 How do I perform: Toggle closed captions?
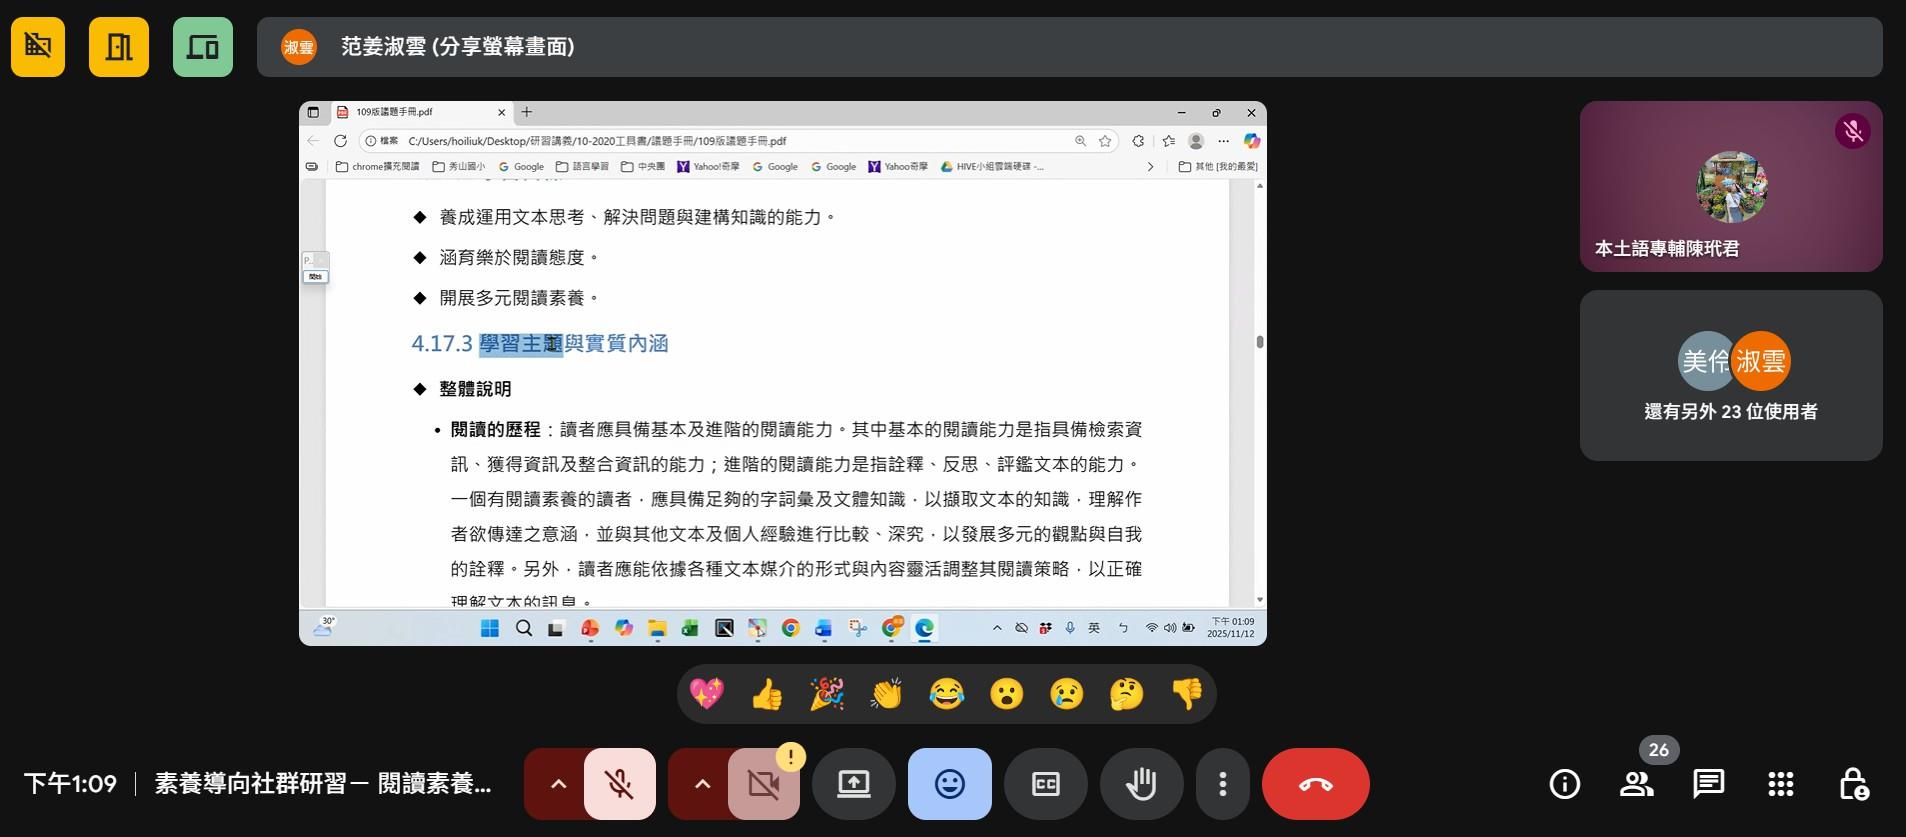[x=1045, y=784]
